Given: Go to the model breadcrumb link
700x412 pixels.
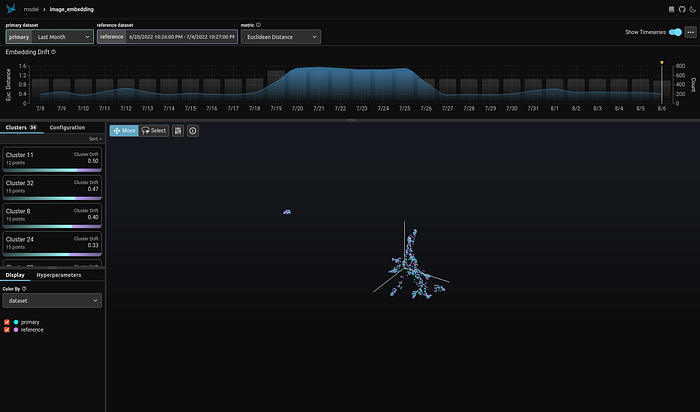Looking at the screenshot, I should [31, 9].
